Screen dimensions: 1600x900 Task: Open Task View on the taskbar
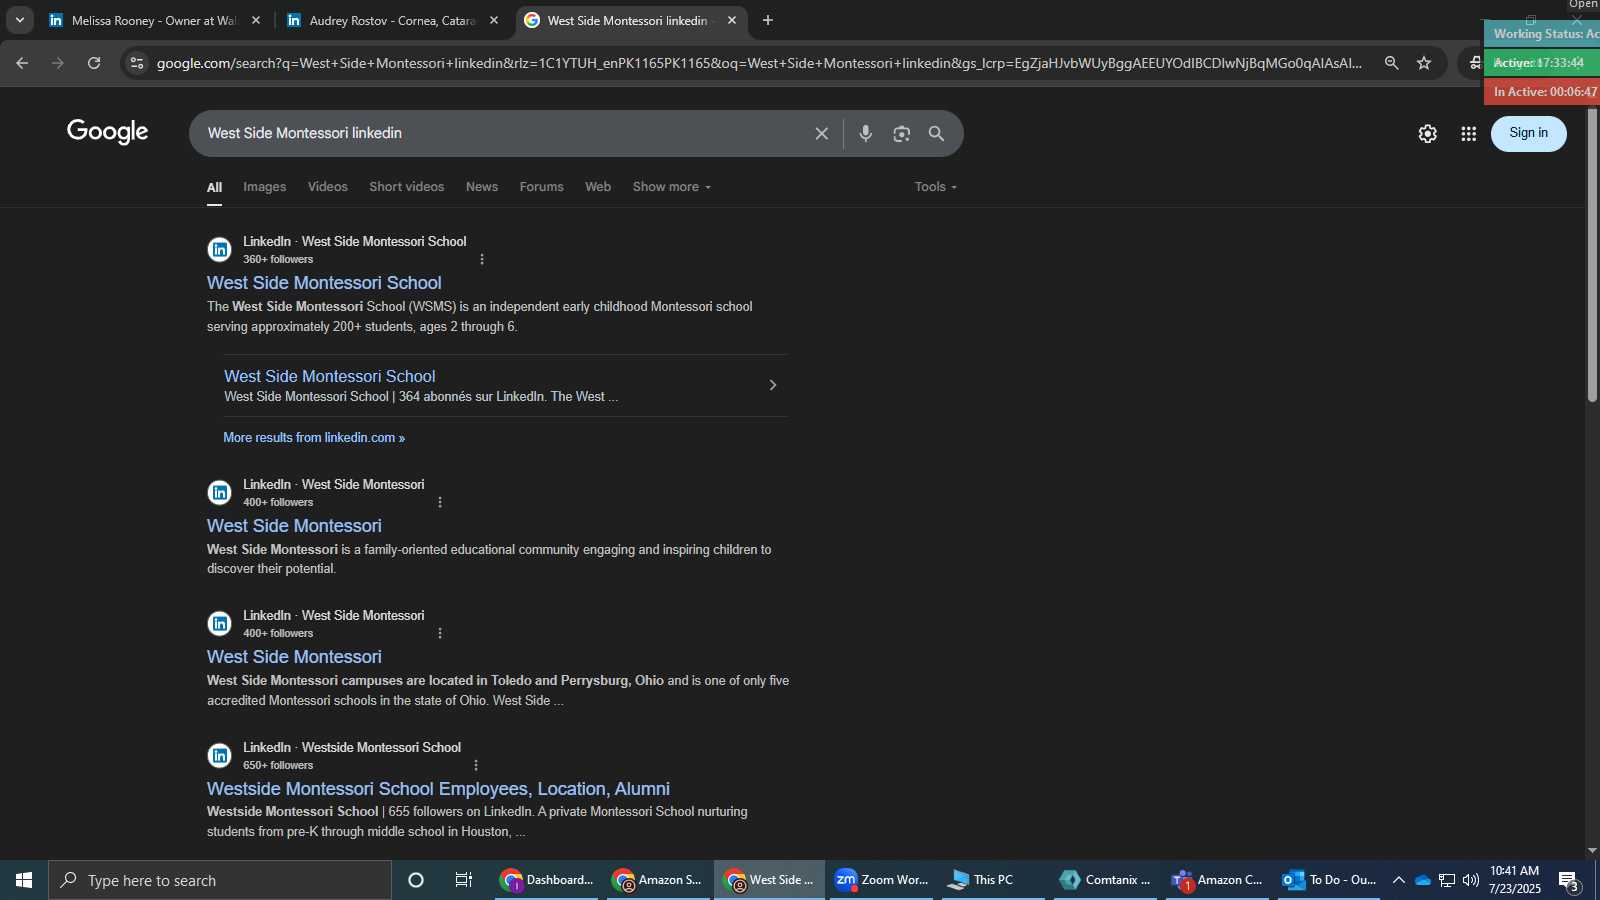(x=464, y=880)
